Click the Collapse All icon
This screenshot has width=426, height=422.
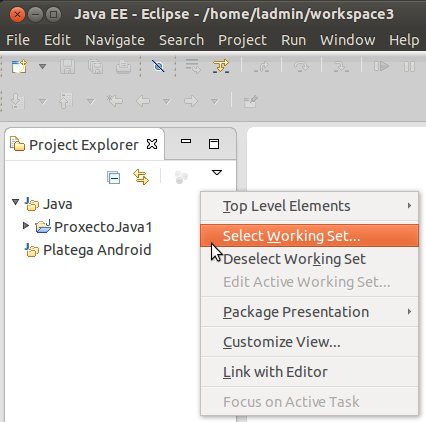pos(113,177)
